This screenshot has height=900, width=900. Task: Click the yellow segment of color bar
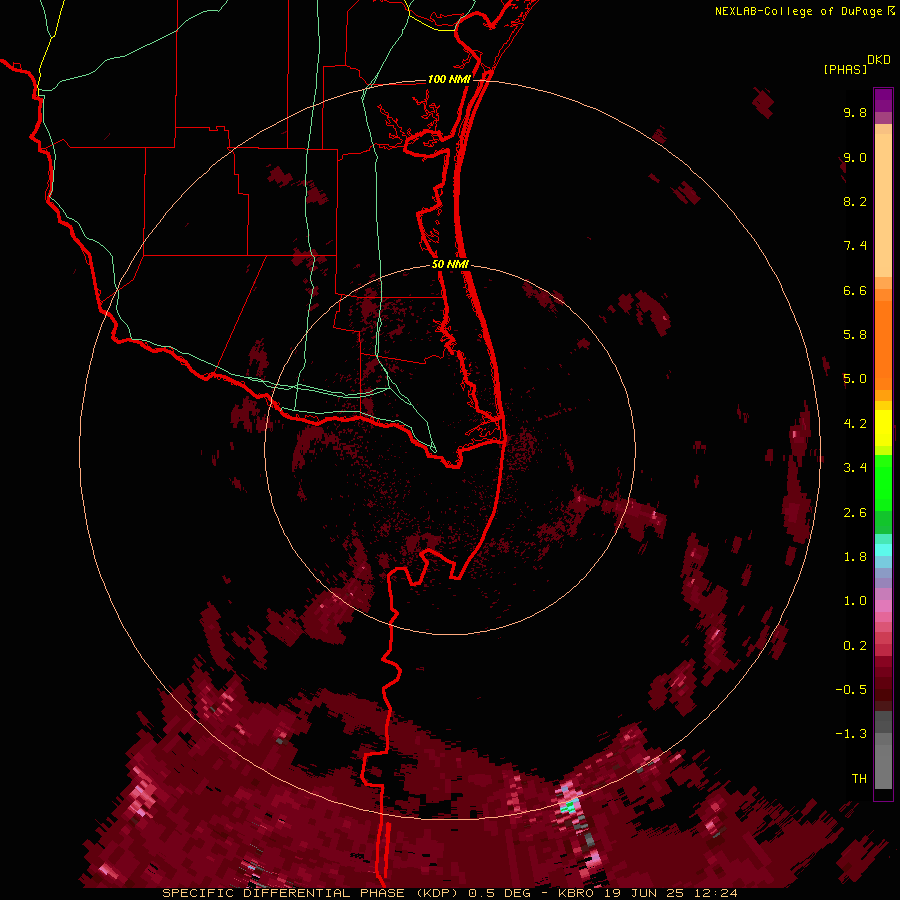(x=883, y=428)
